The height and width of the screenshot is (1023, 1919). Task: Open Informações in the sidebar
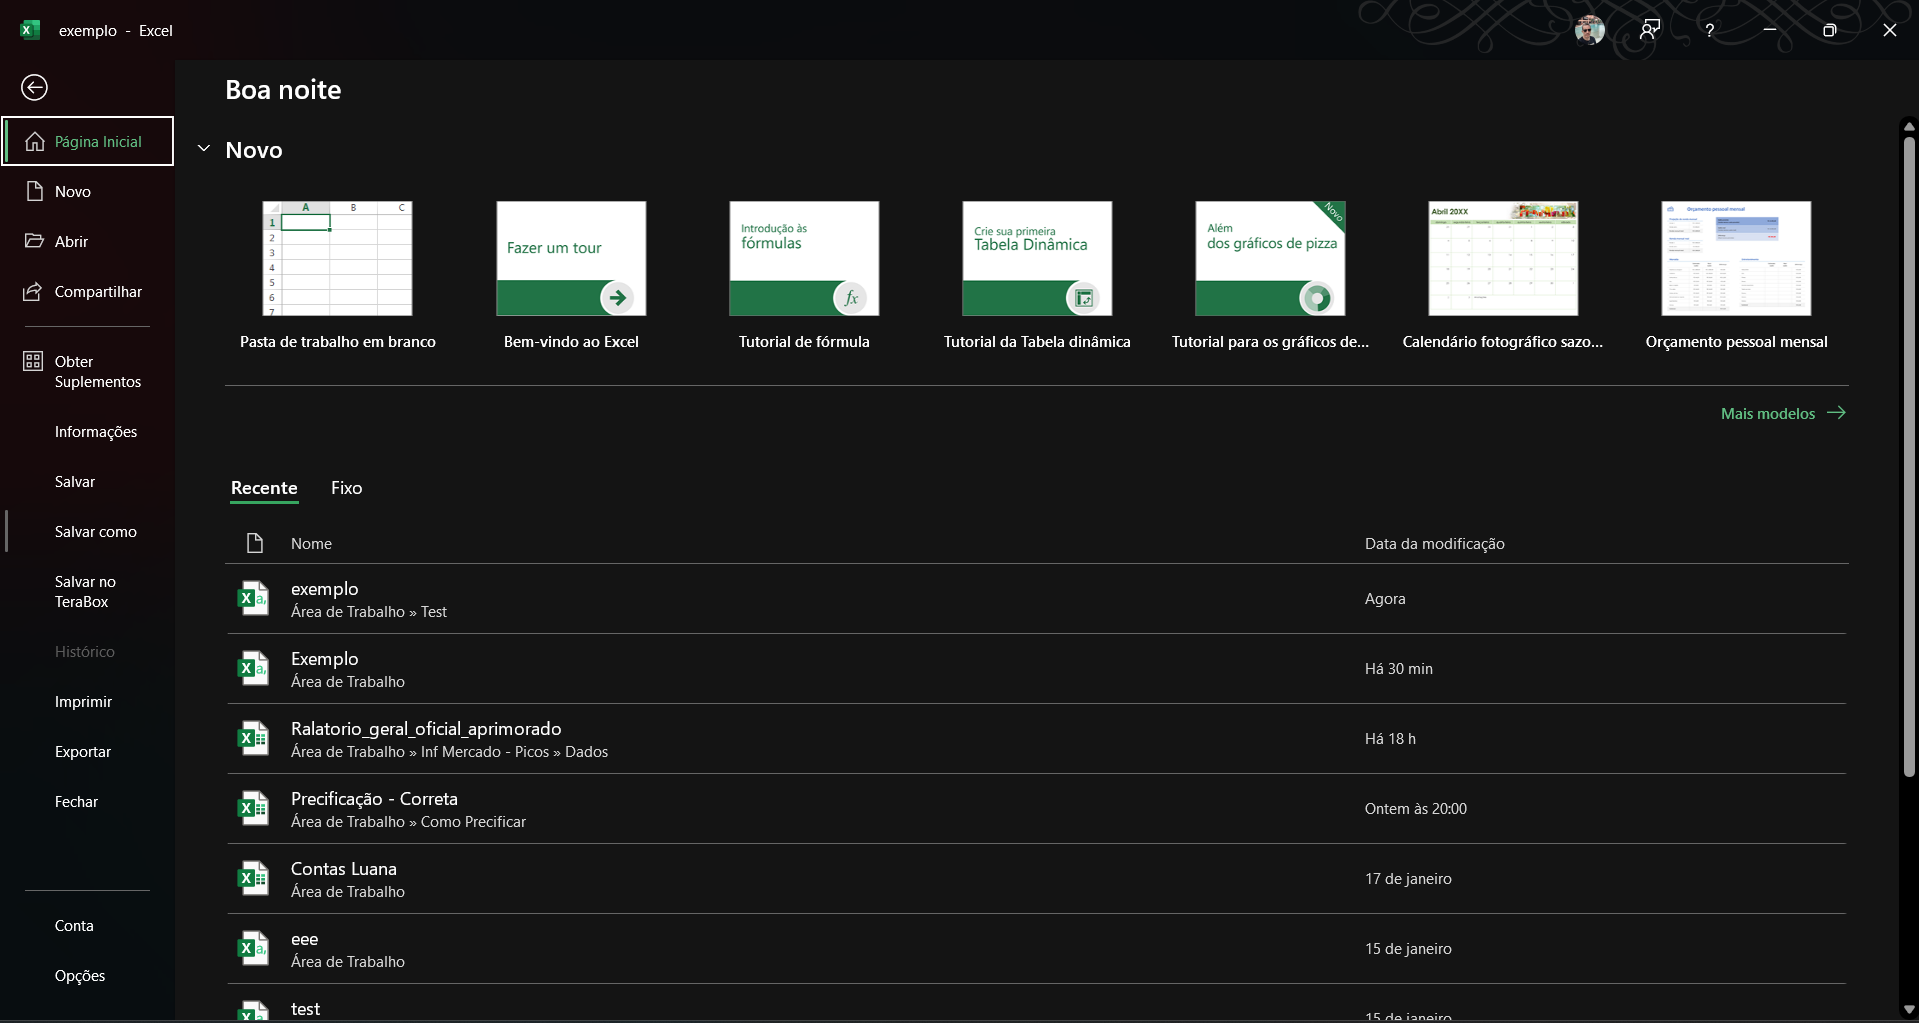click(96, 432)
